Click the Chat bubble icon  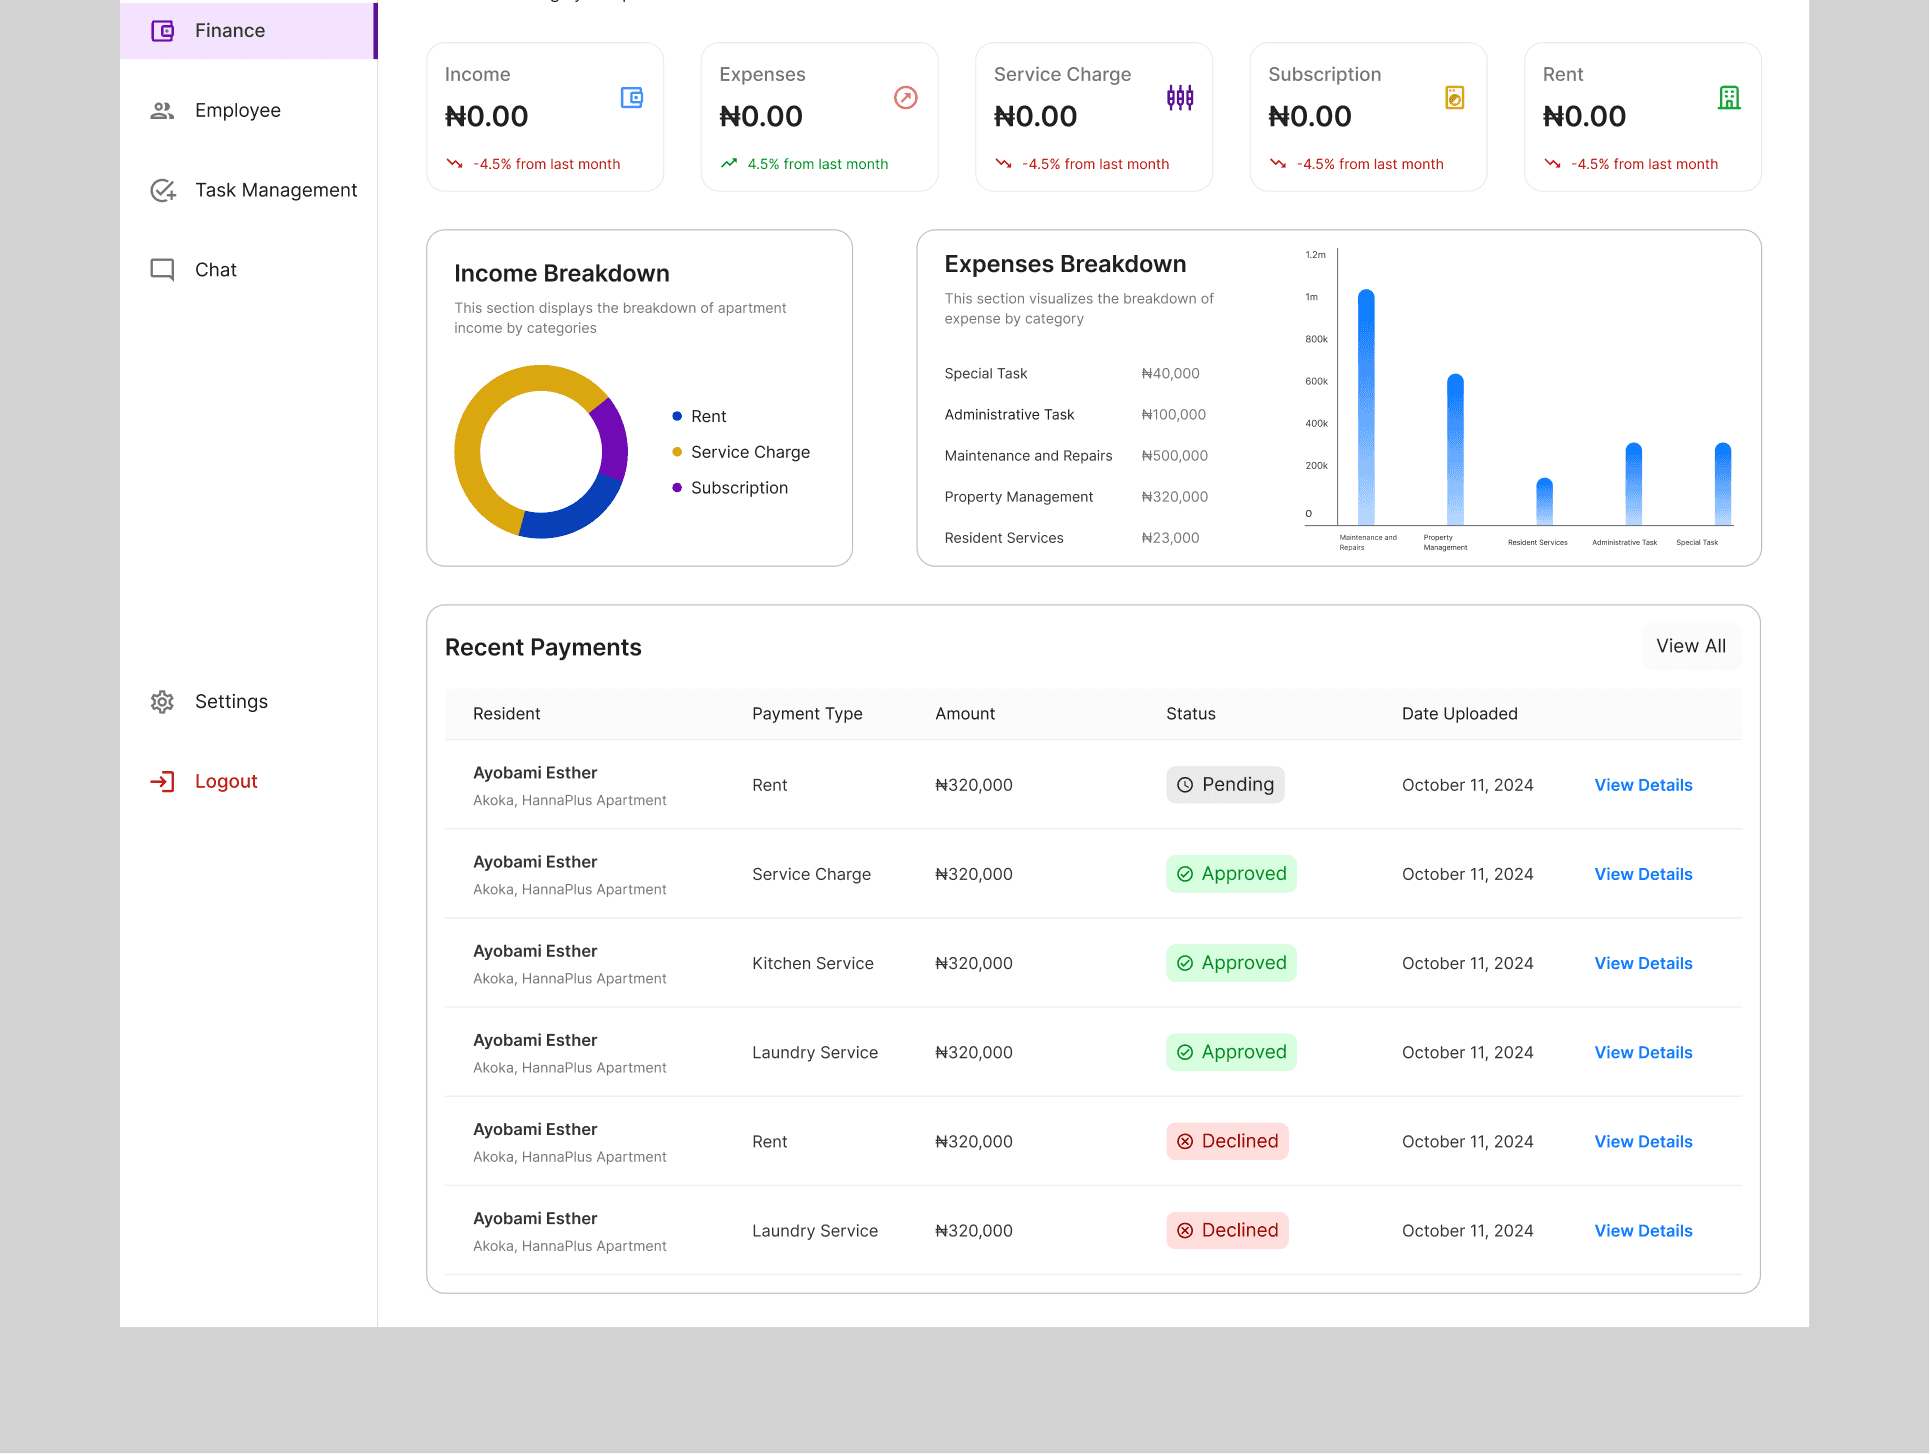pos(162,270)
